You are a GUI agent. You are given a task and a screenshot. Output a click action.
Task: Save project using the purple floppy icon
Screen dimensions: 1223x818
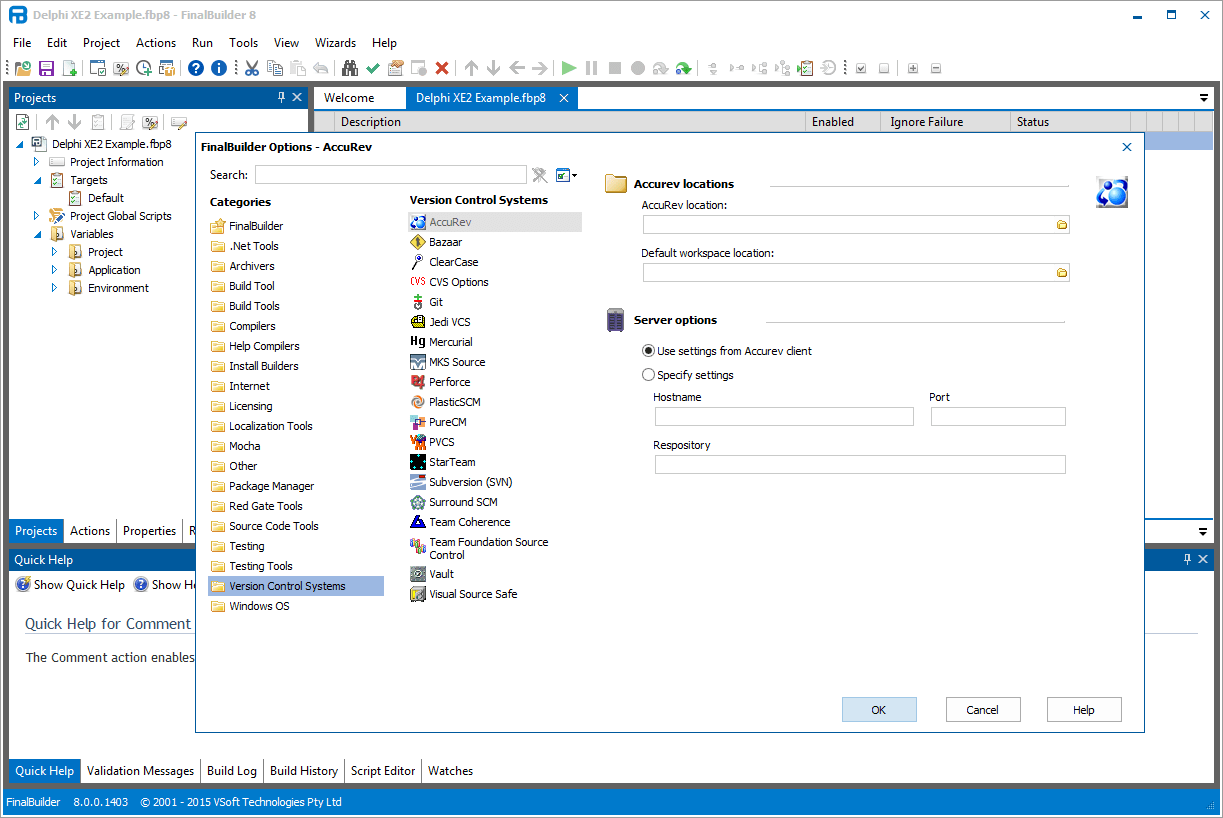[46, 68]
